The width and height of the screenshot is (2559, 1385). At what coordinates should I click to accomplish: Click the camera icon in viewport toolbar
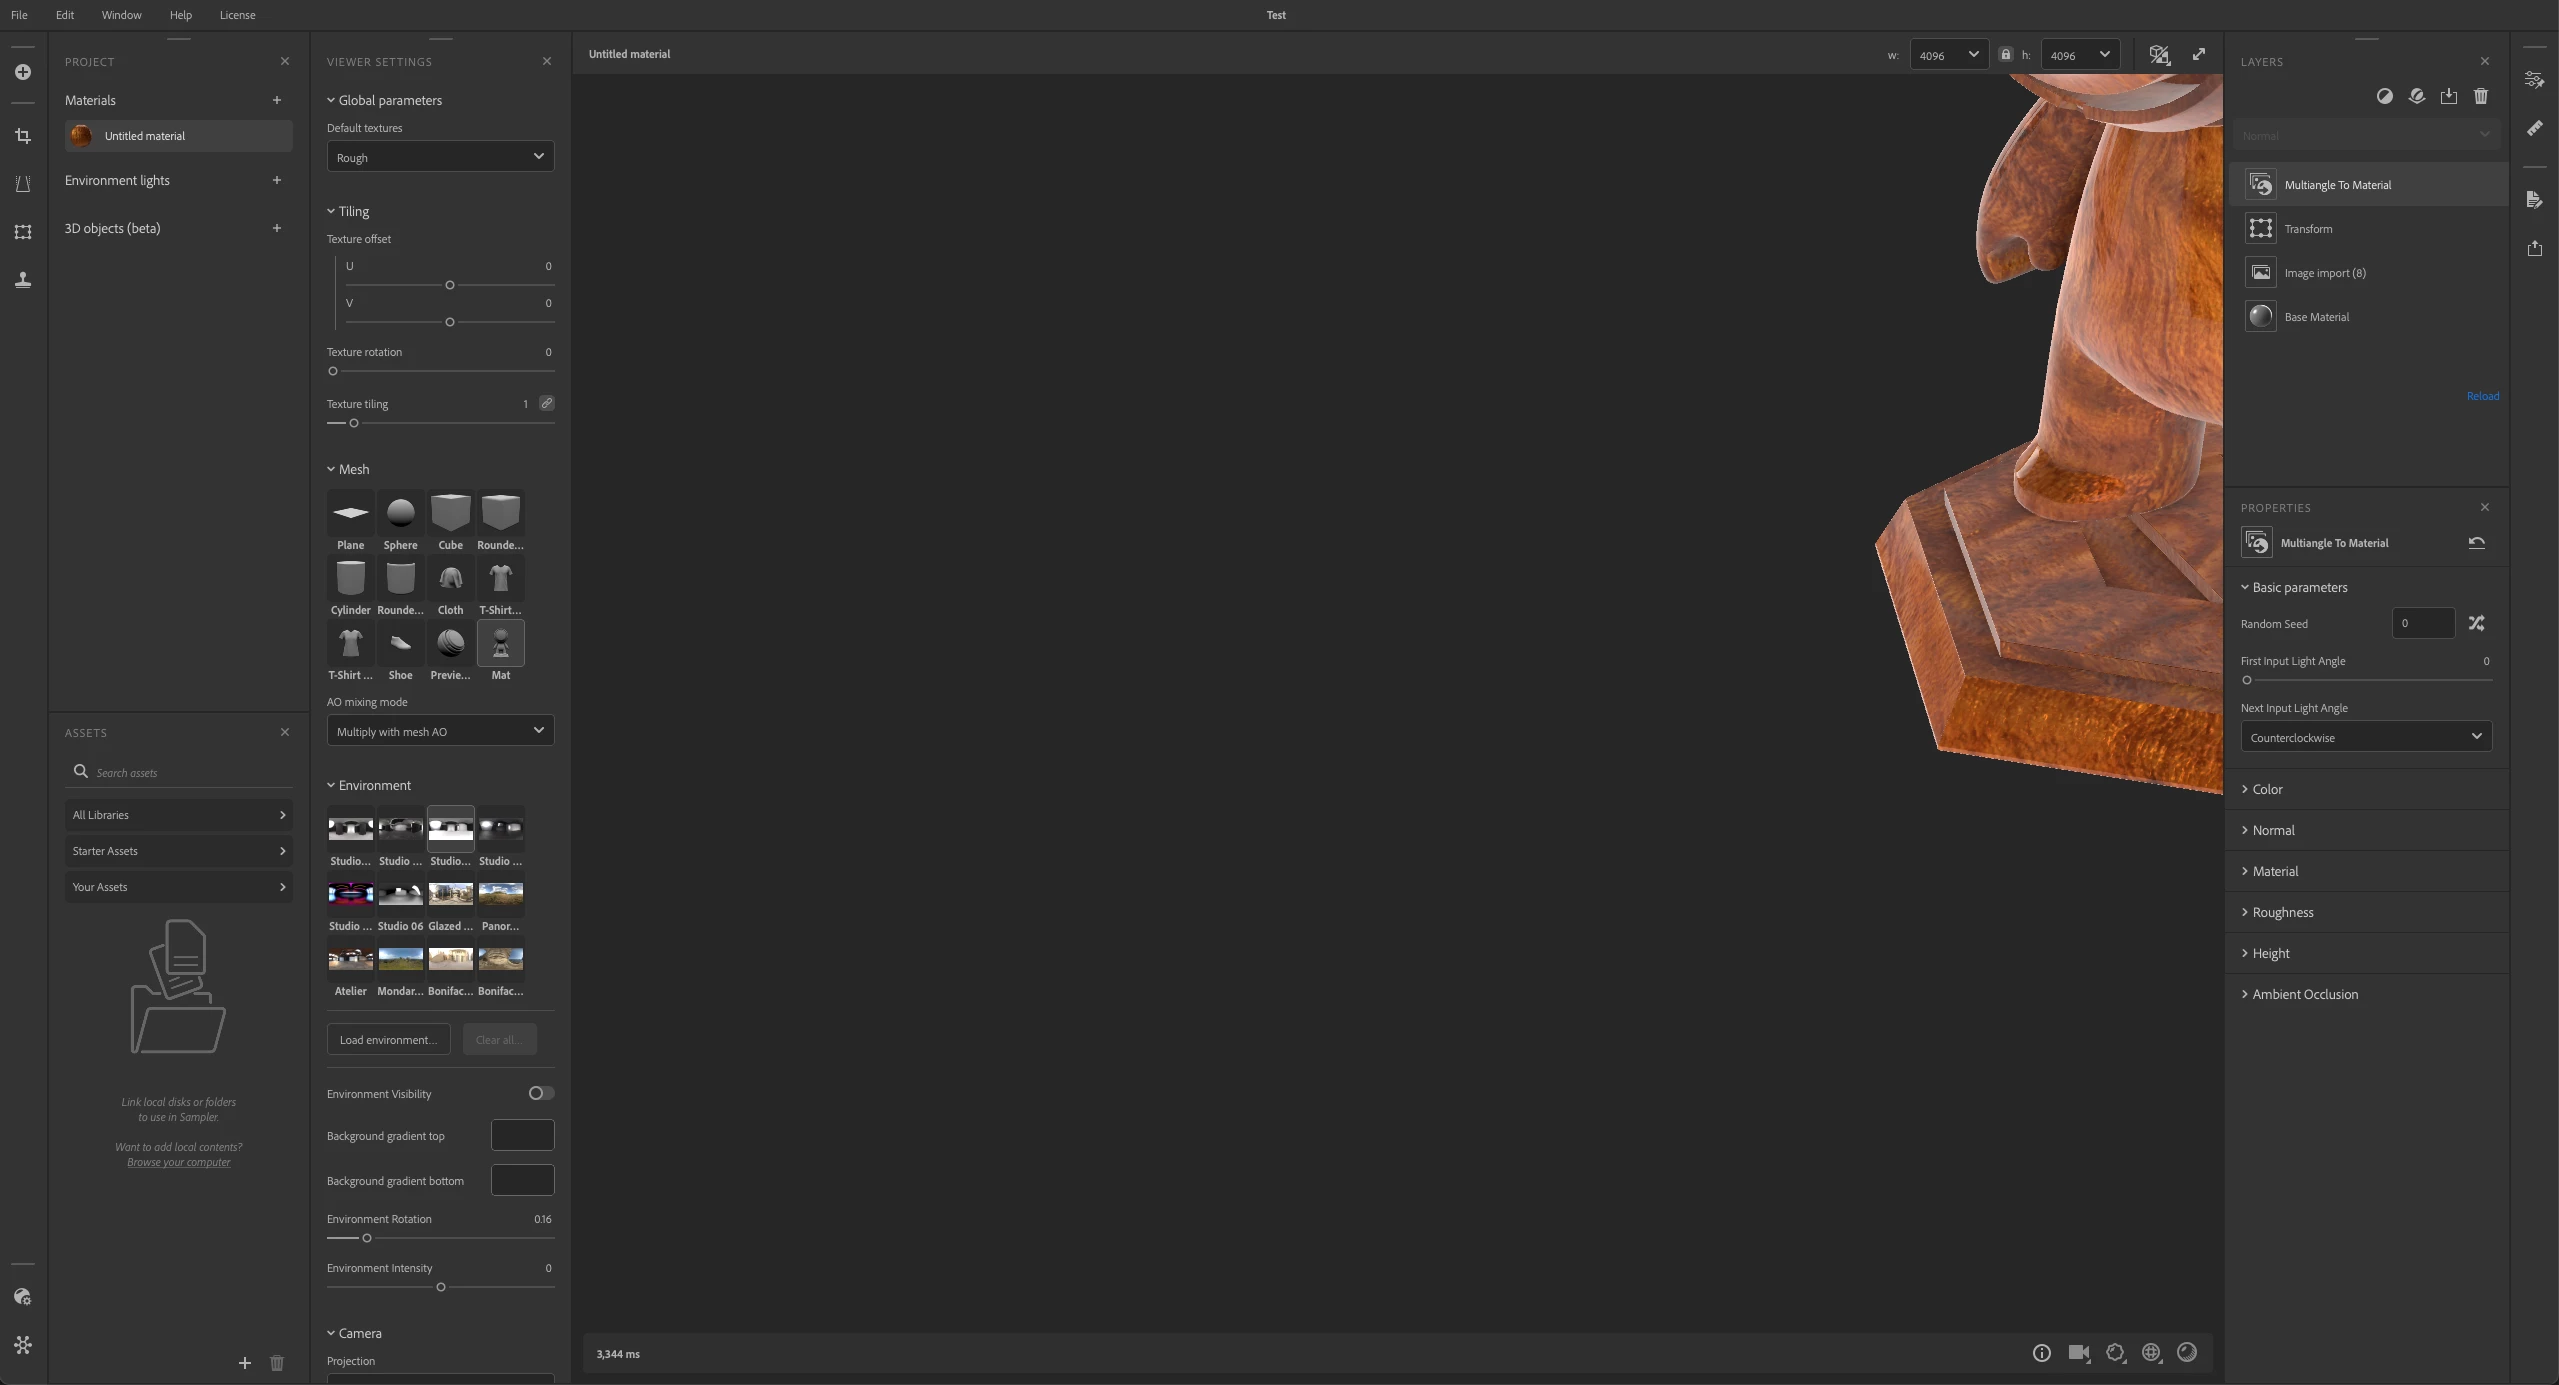2078,1353
